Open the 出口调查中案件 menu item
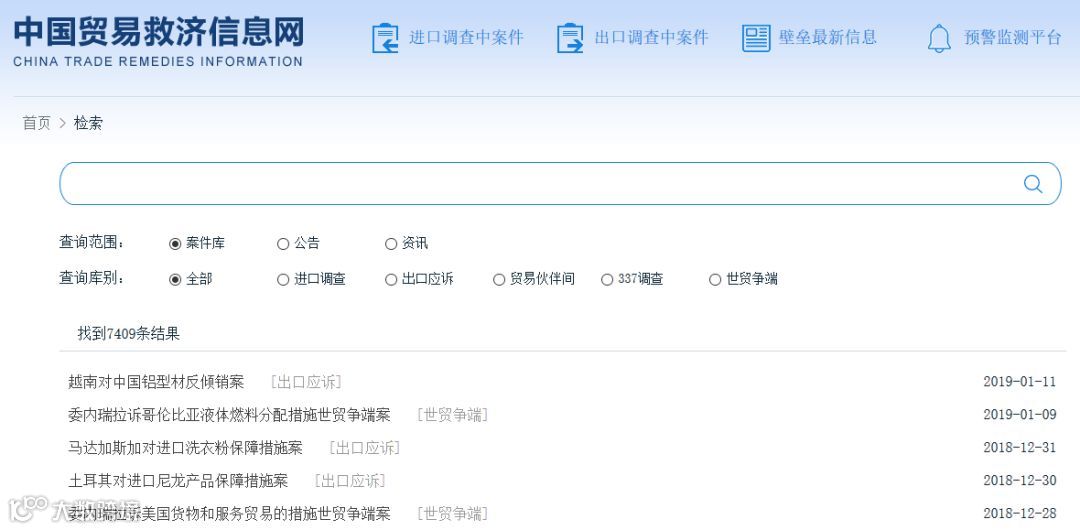 [652, 37]
